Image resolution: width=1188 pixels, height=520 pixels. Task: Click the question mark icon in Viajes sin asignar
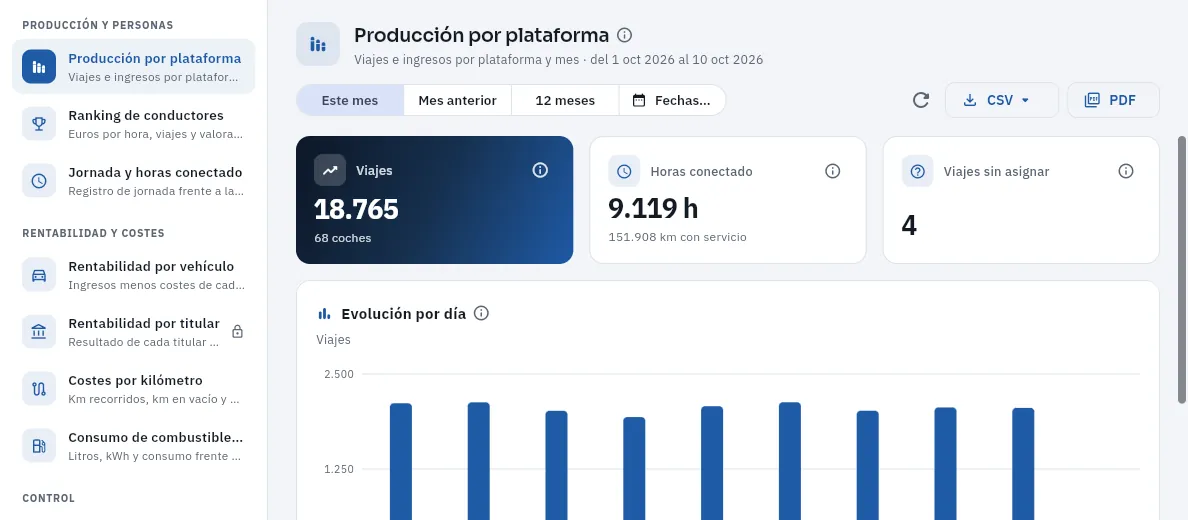918,171
